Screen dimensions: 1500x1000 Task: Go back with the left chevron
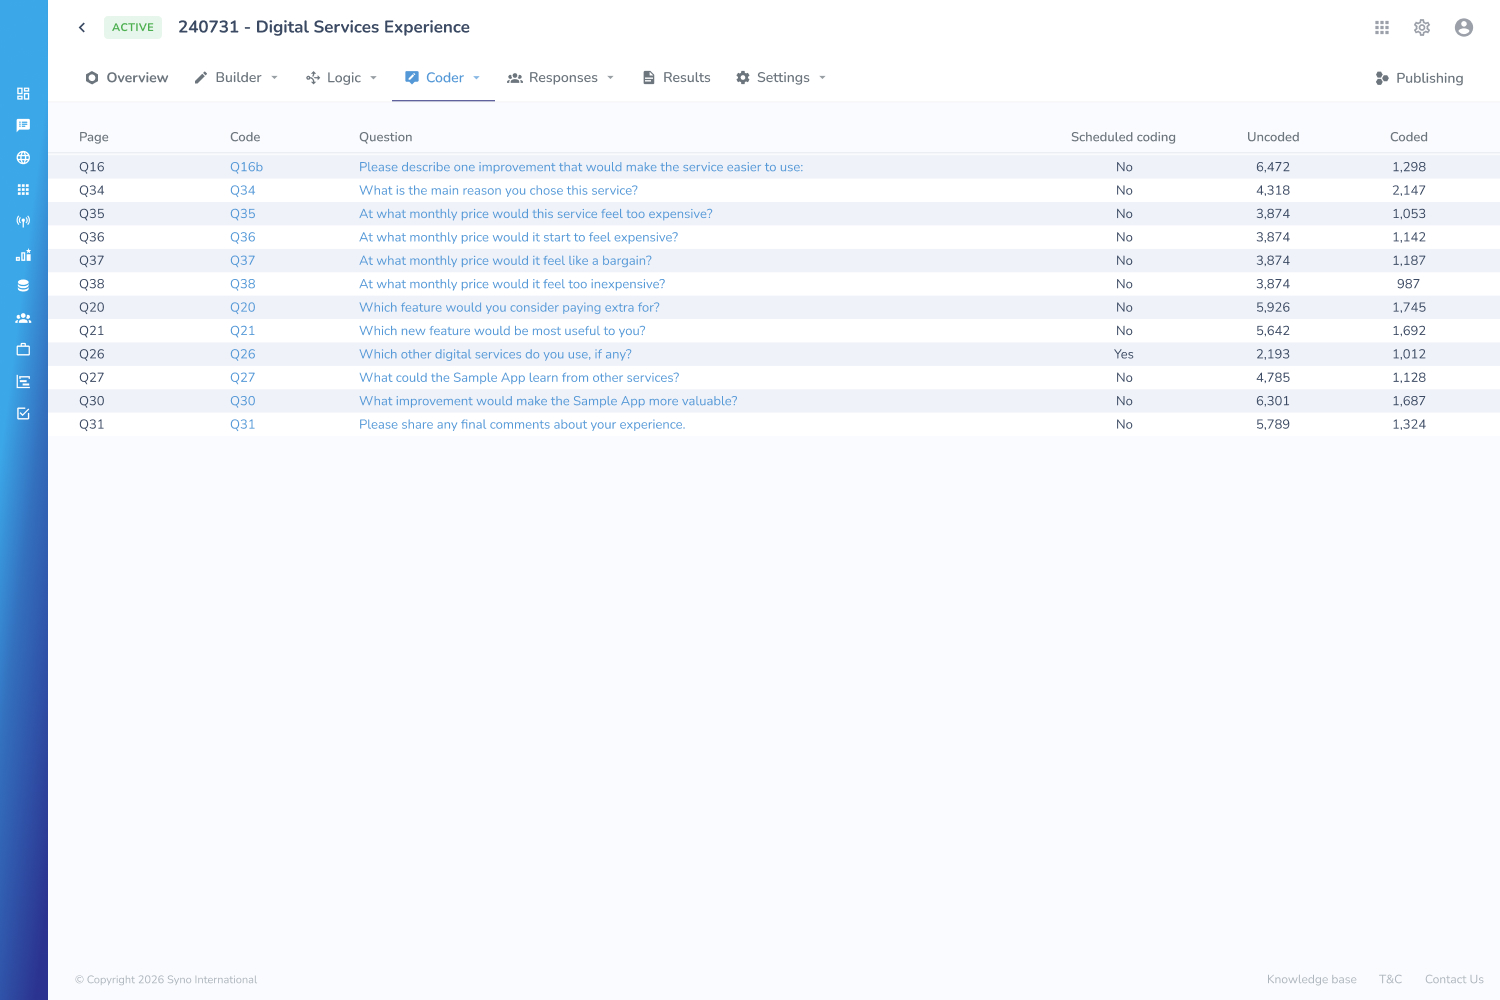click(x=82, y=28)
